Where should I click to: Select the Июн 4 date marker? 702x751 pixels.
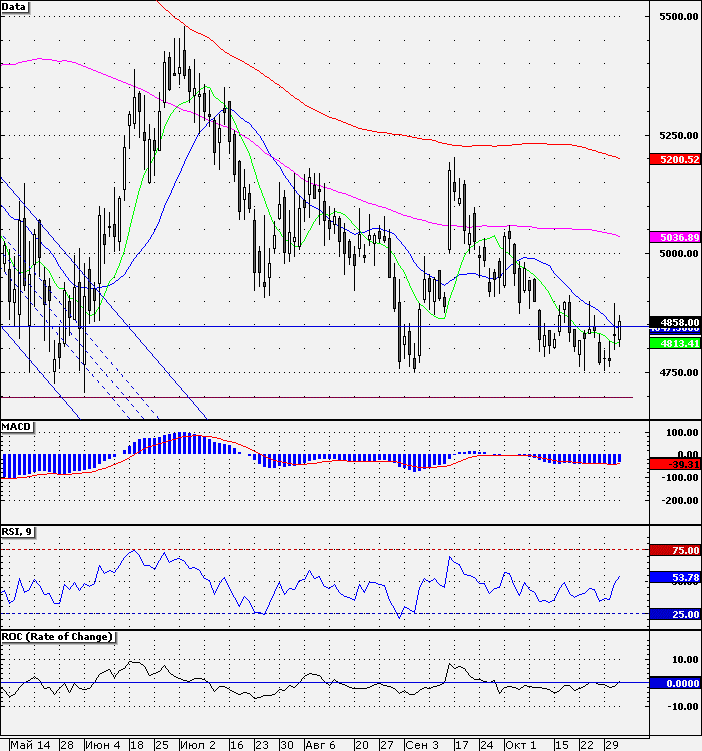pyautogui.click(x=103, y=745)
